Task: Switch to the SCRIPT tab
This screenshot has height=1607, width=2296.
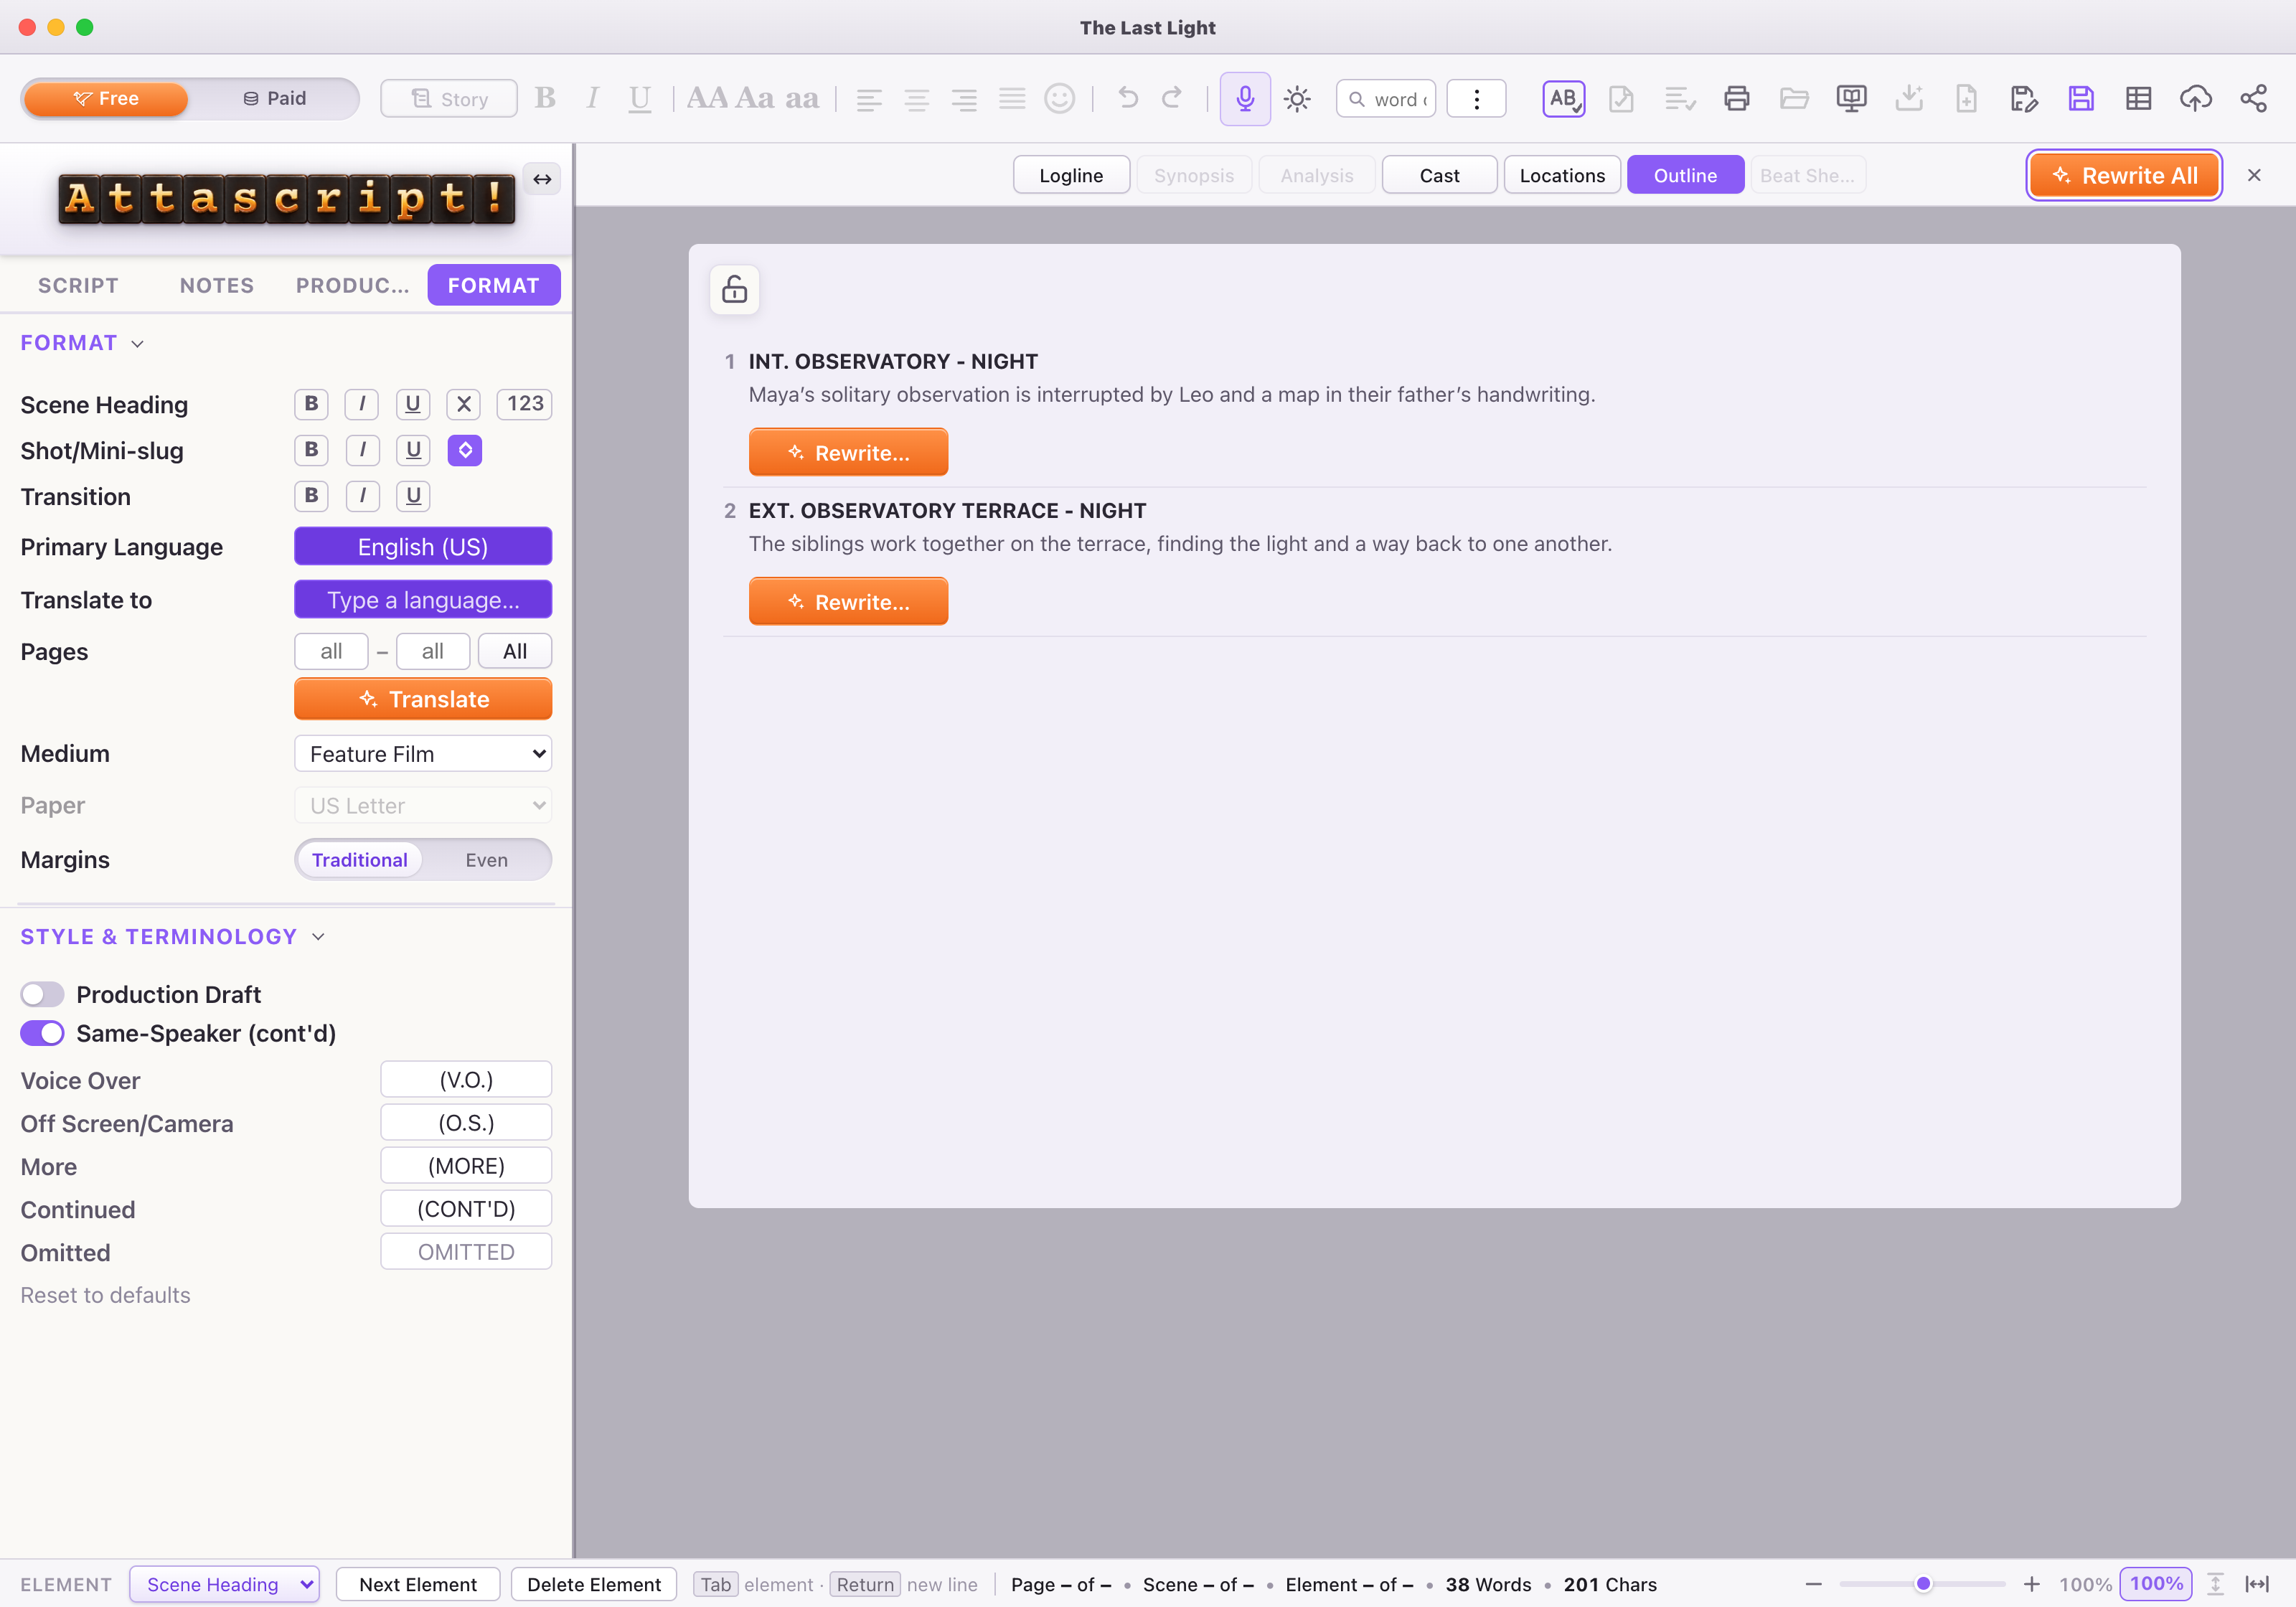Action: coord(78,285)
